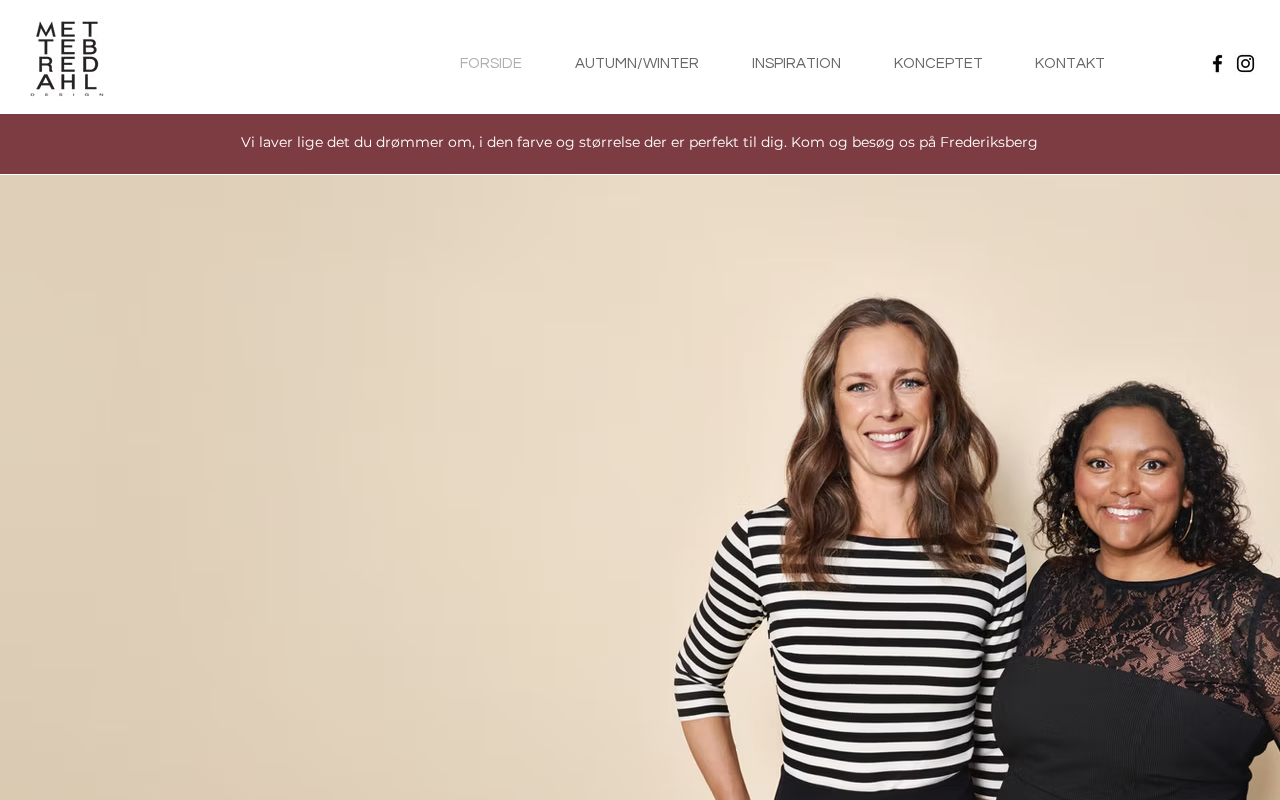This screenshot has width=1280, height=800.
Task: Open the Facebook page icon
Action: 1217,63
